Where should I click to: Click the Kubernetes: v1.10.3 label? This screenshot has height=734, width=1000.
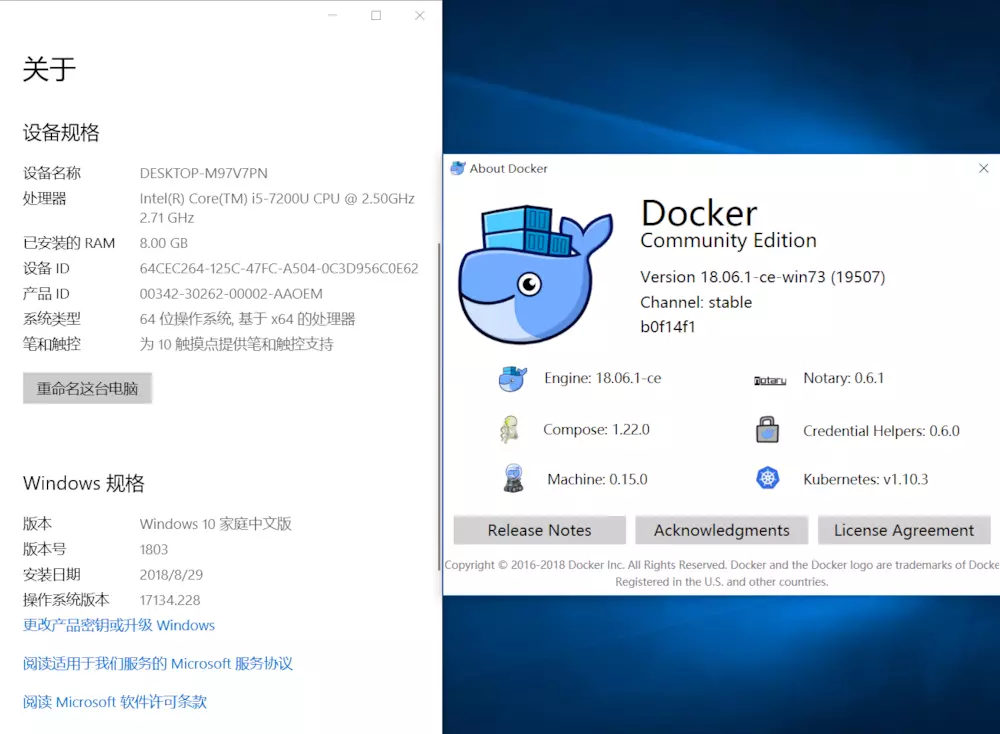click(865, 480)
